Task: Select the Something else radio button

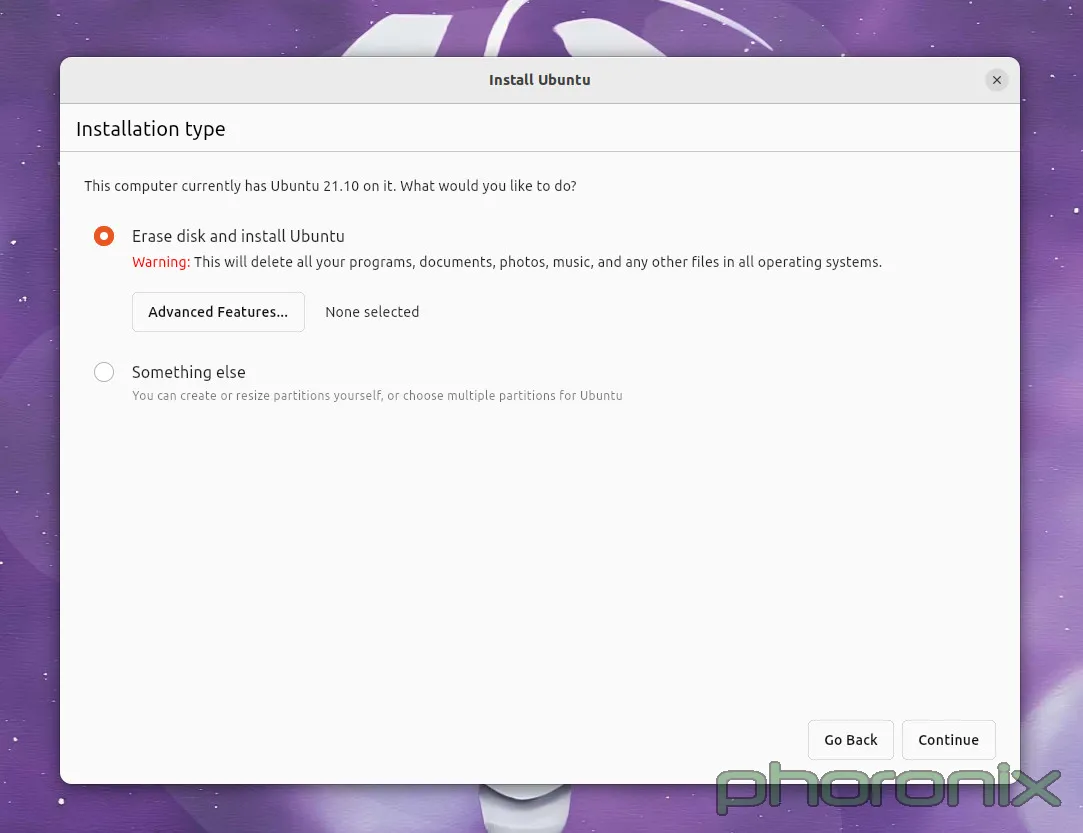Action: [104, 372]
